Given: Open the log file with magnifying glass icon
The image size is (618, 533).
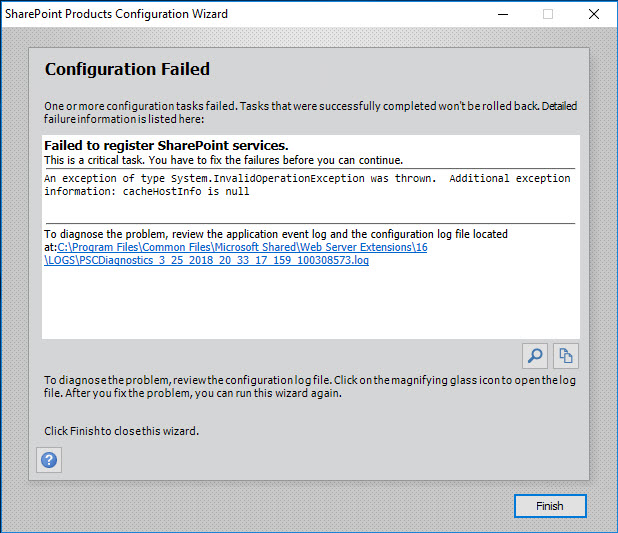Looking at the screenshot, I should (x=535, y=356).
